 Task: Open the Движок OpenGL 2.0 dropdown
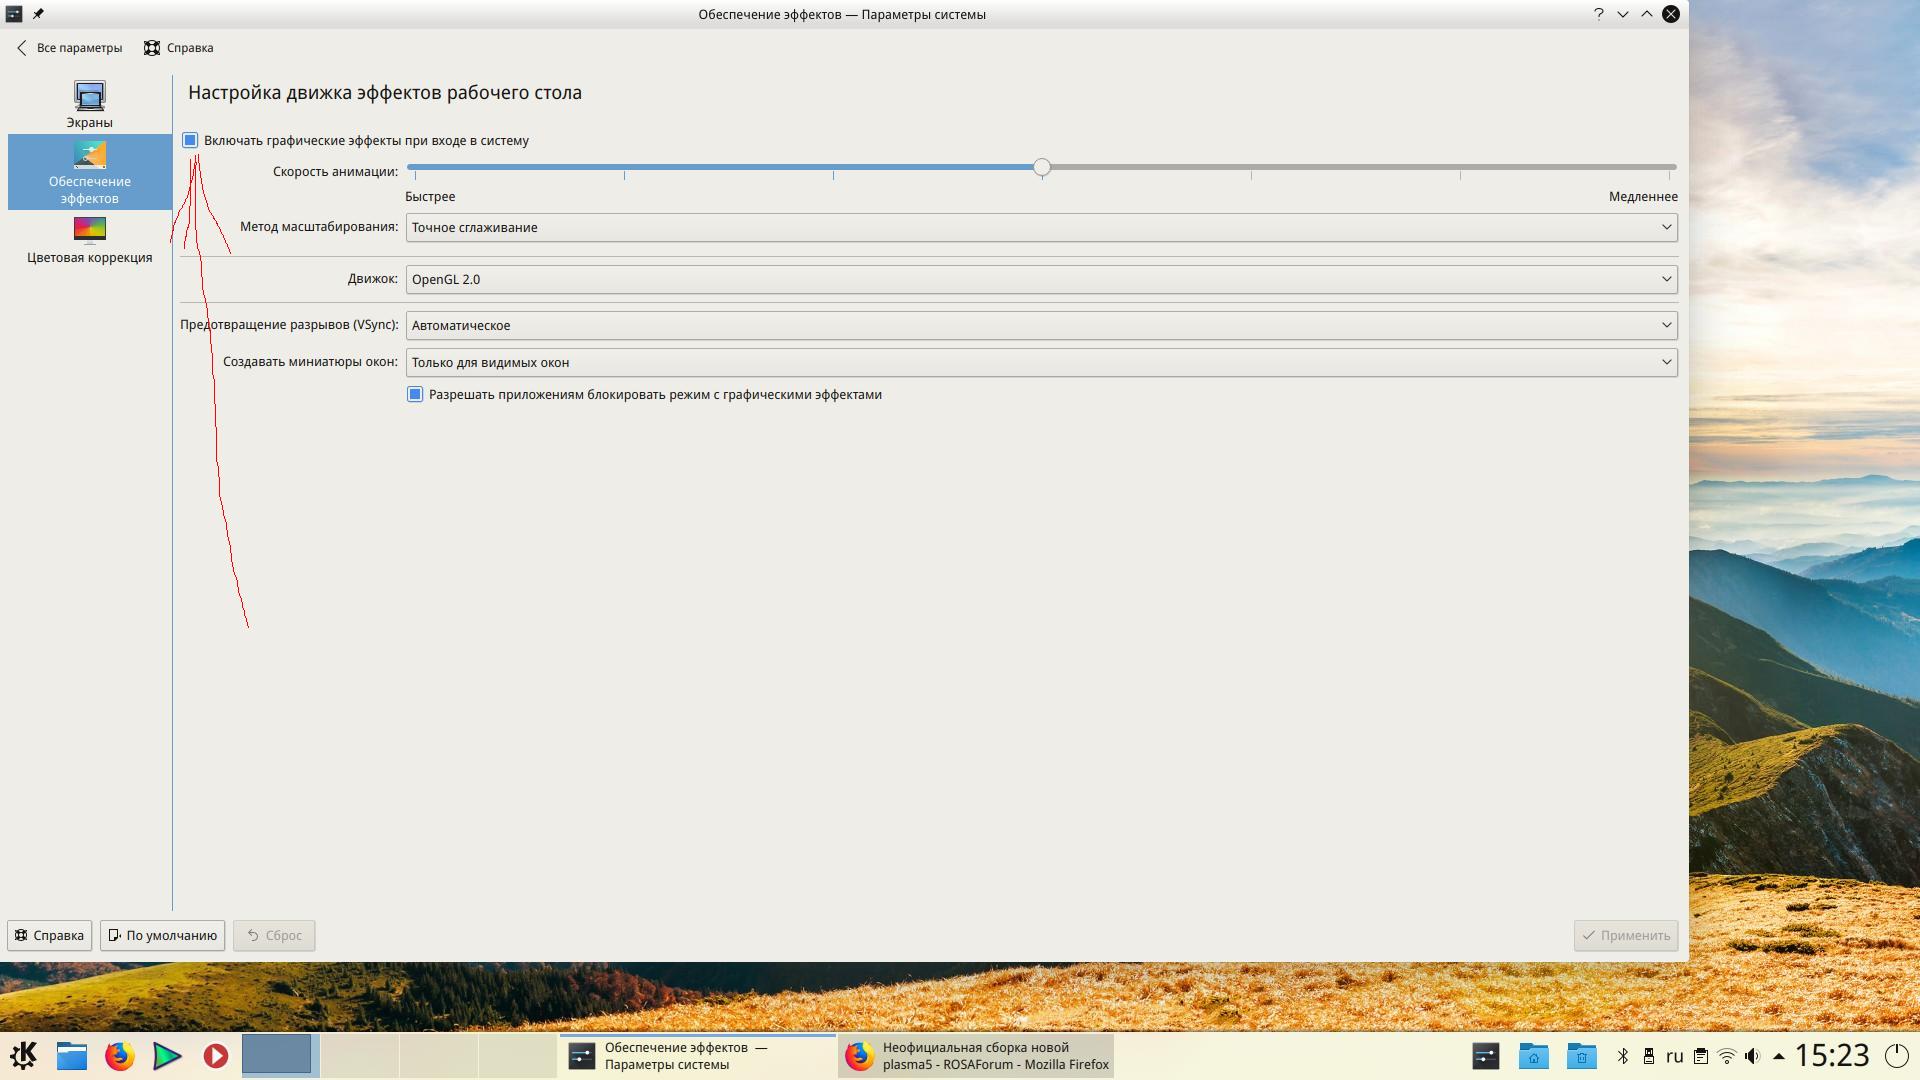tap(1041, 279)
